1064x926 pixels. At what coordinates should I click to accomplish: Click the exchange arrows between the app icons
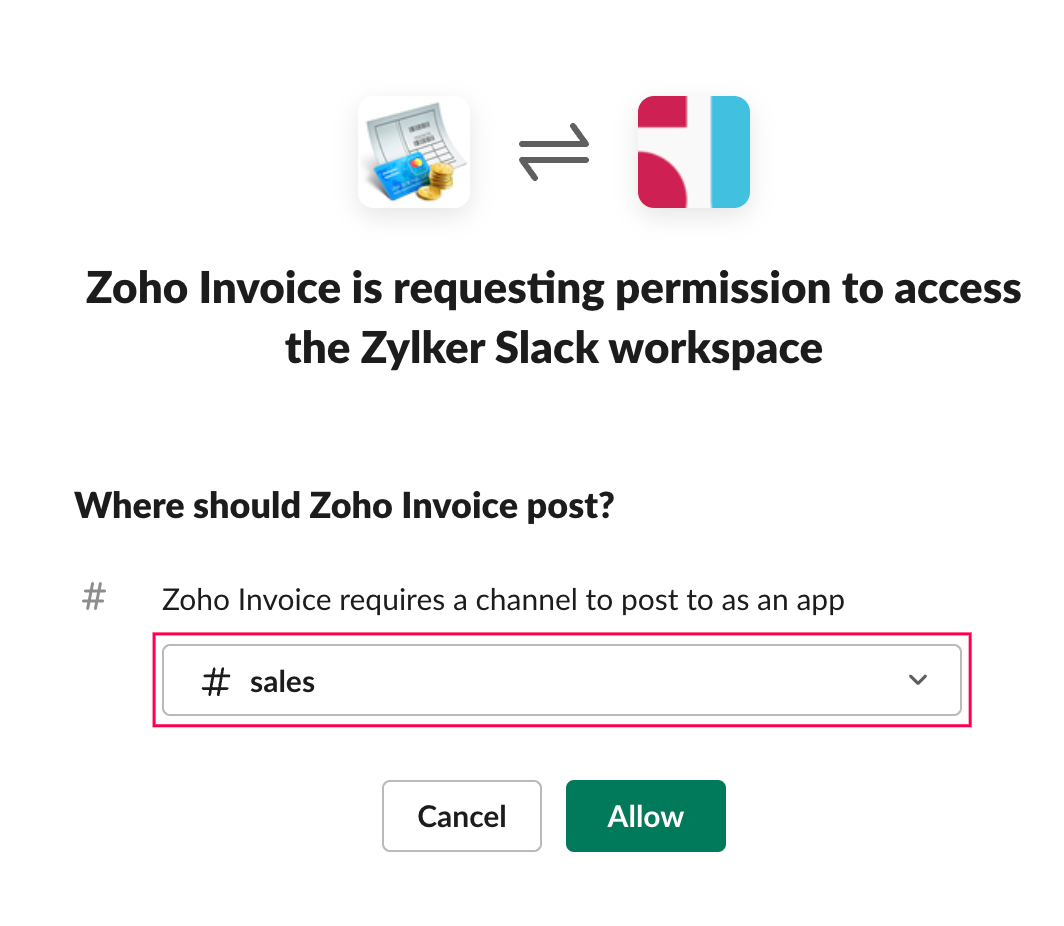coord(554,150)
